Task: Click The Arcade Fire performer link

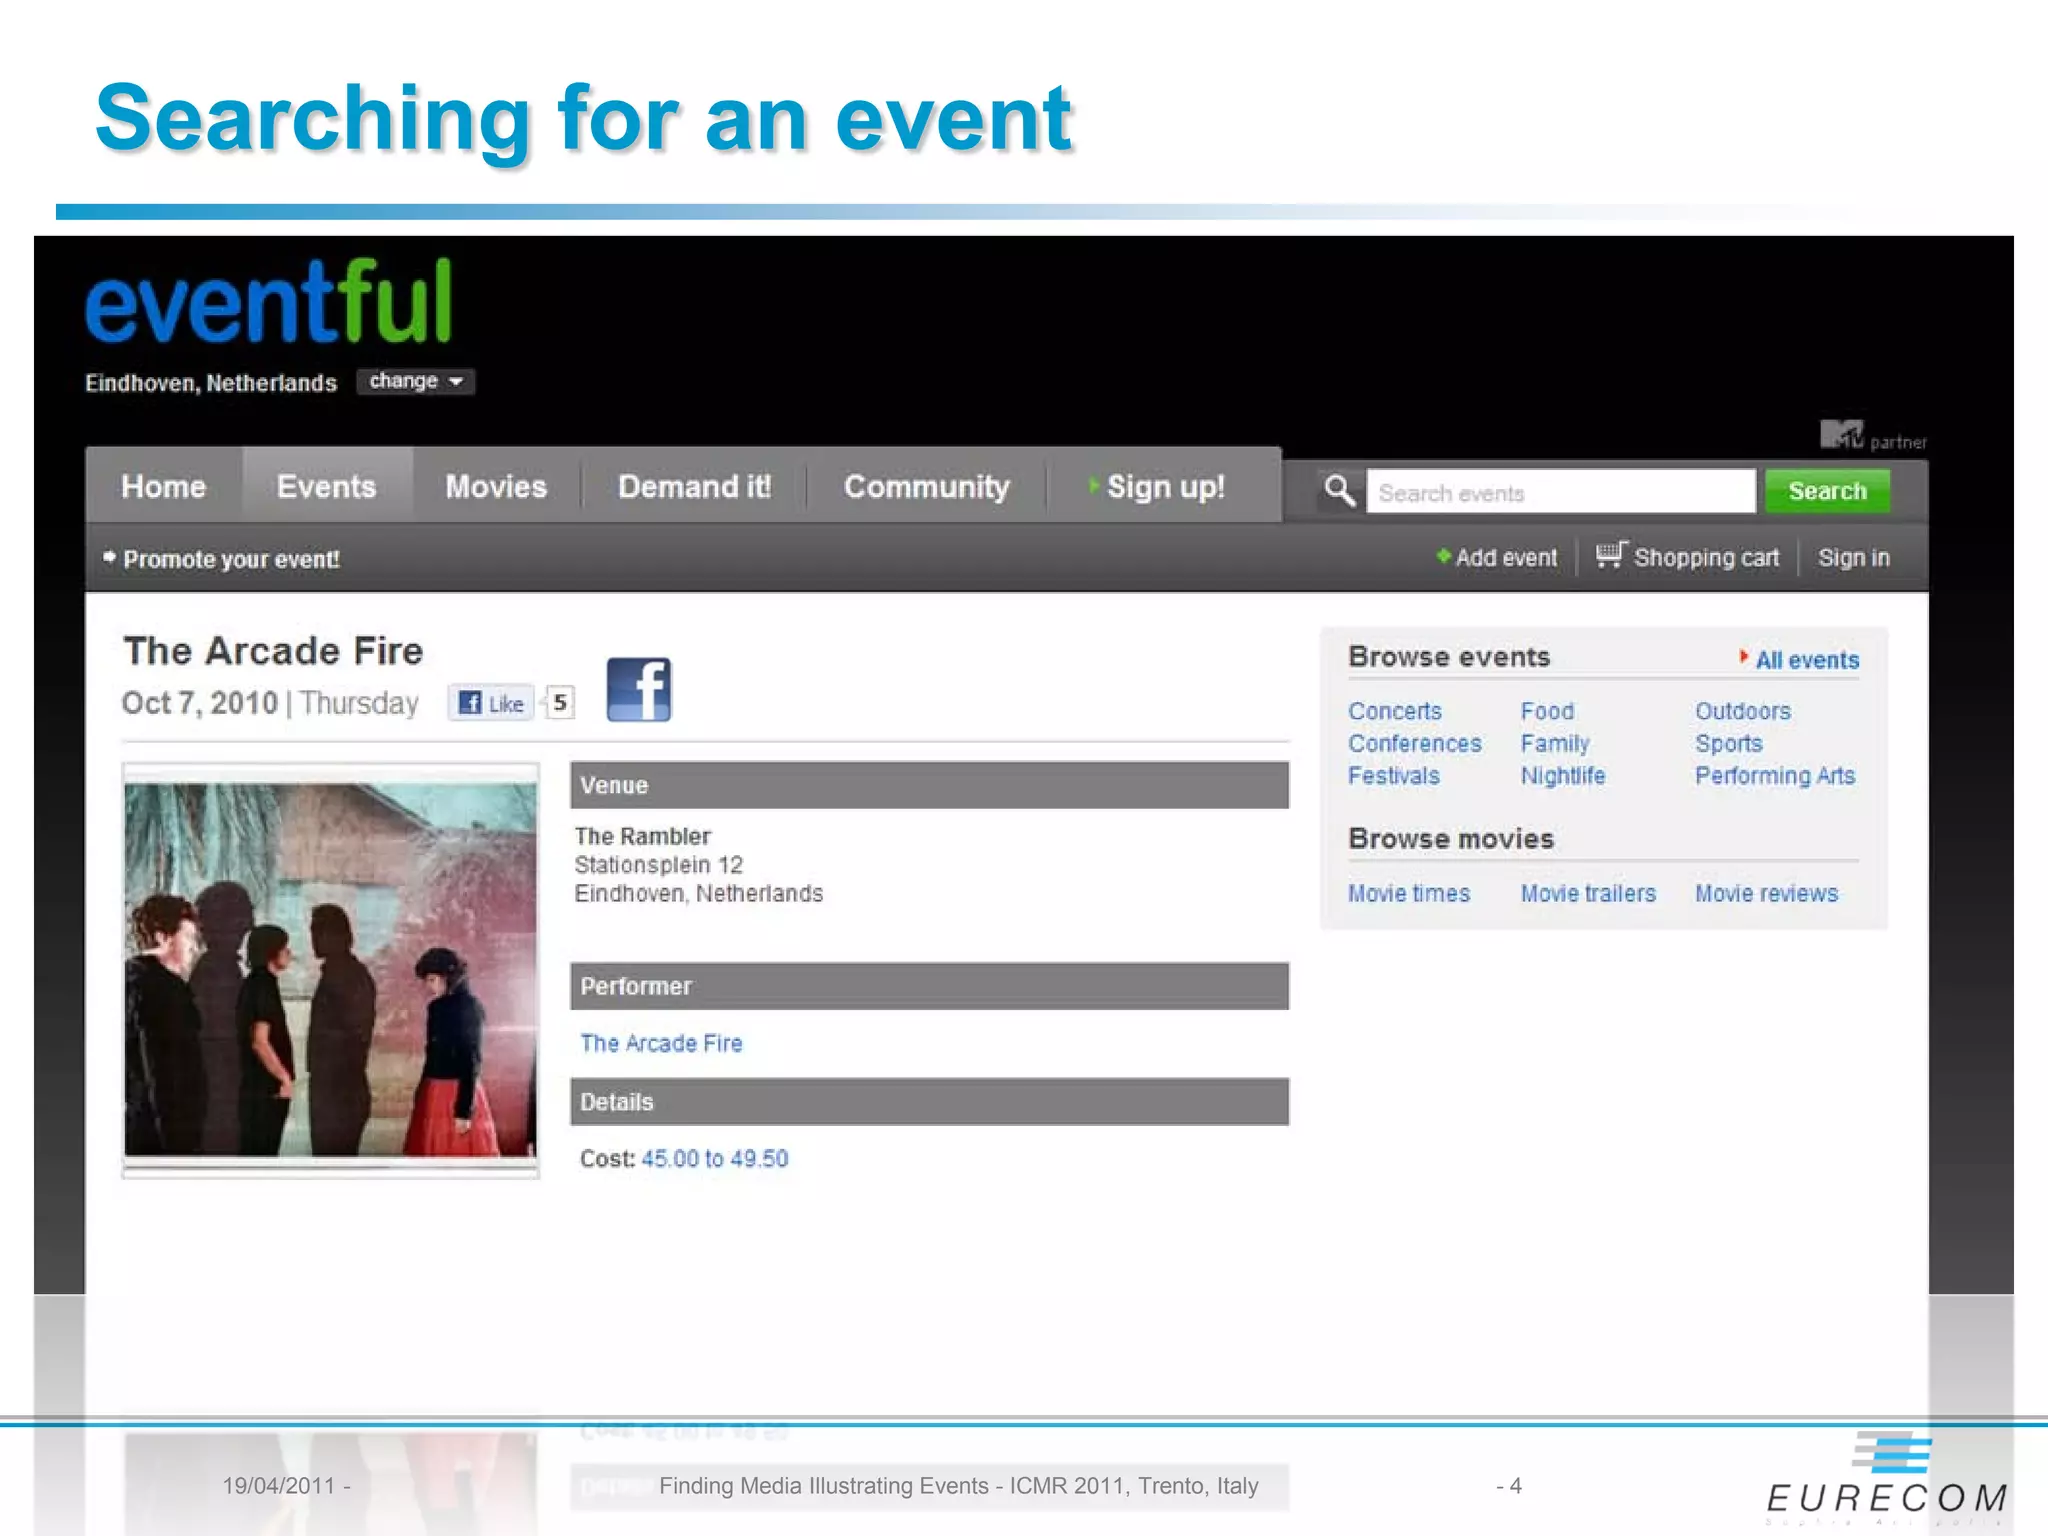Action: [x=661, y=1043]
